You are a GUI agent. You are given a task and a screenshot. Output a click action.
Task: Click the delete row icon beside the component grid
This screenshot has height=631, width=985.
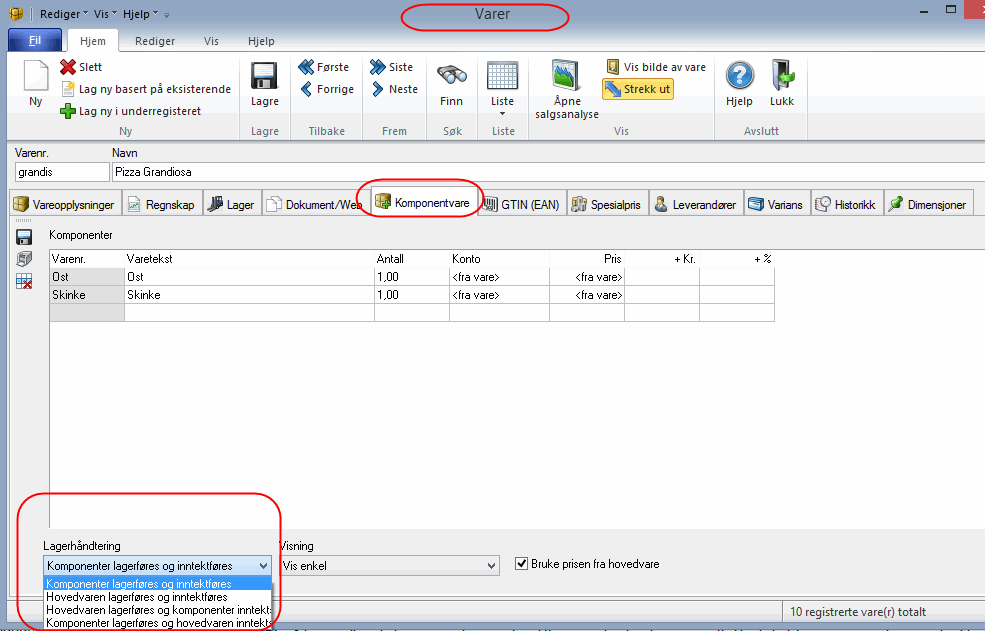click(x=24, y=281)
